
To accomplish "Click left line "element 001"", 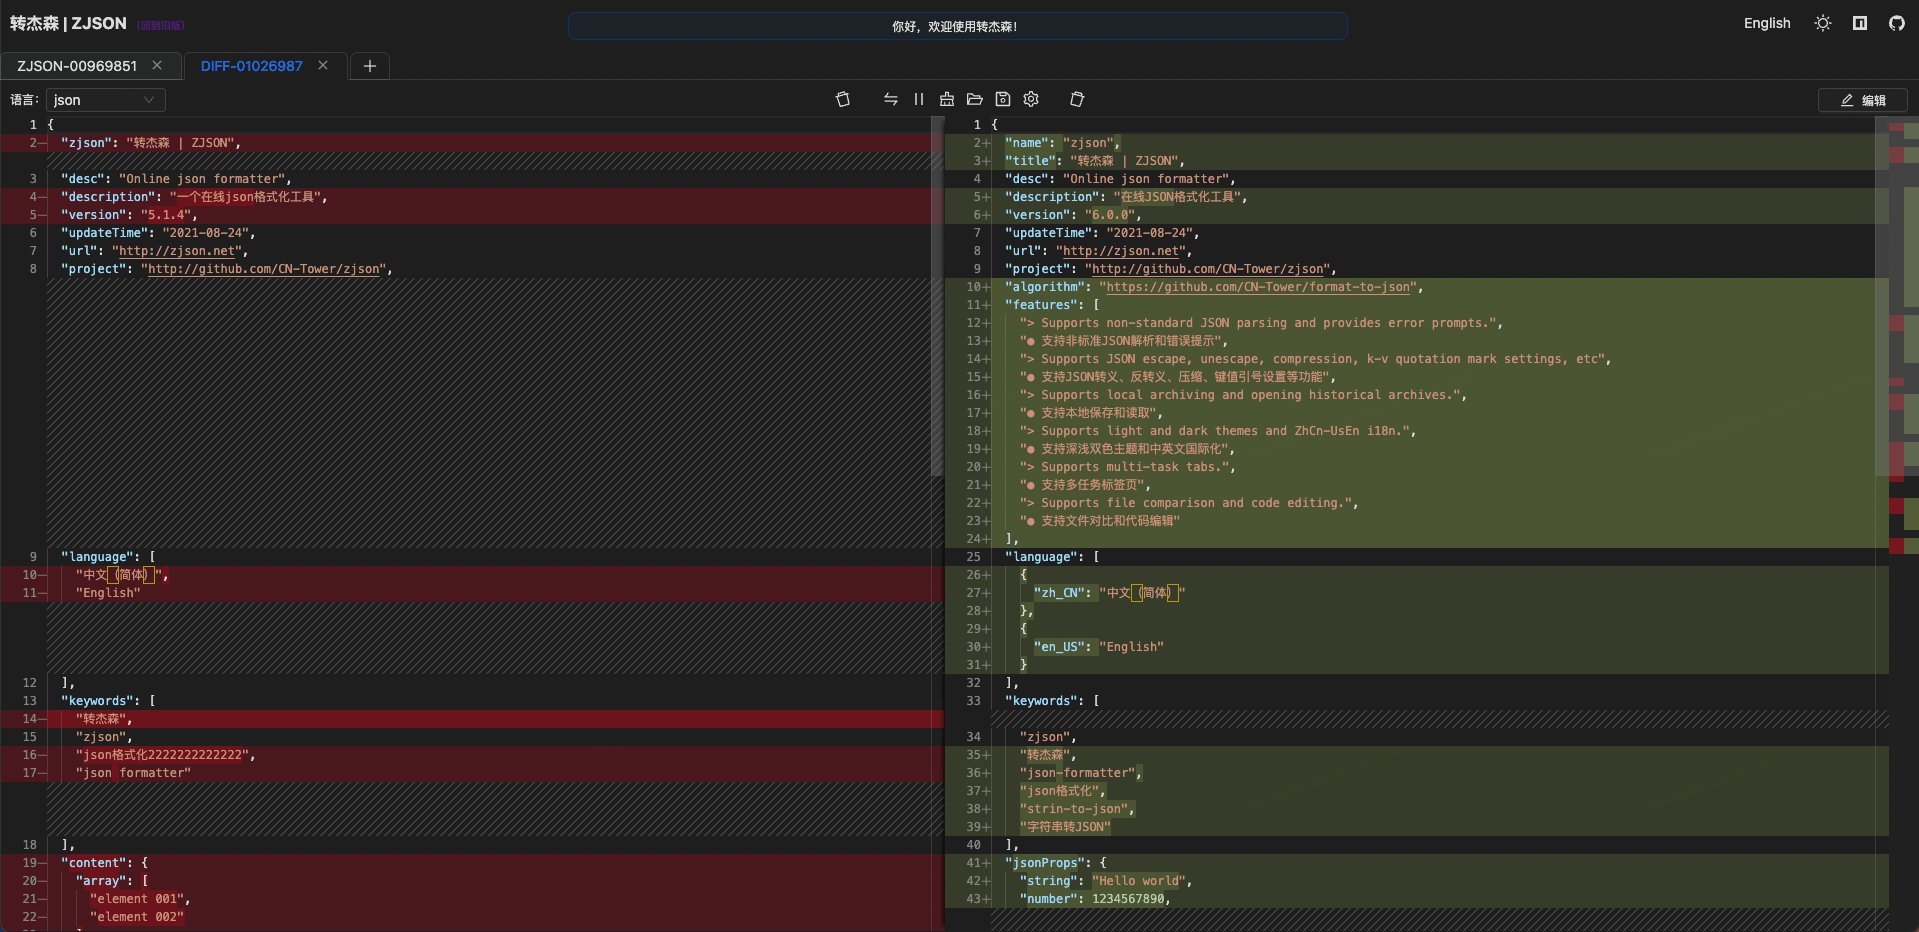I will (x=140, y=899).
